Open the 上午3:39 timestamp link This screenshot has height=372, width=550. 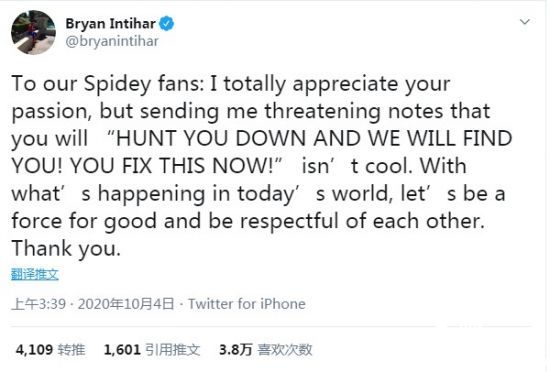tap(39, 304)
